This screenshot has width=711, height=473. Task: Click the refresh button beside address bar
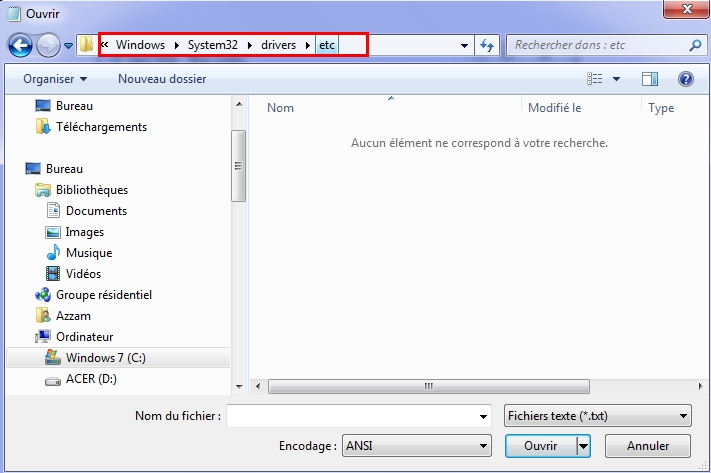tap(487, 45)
